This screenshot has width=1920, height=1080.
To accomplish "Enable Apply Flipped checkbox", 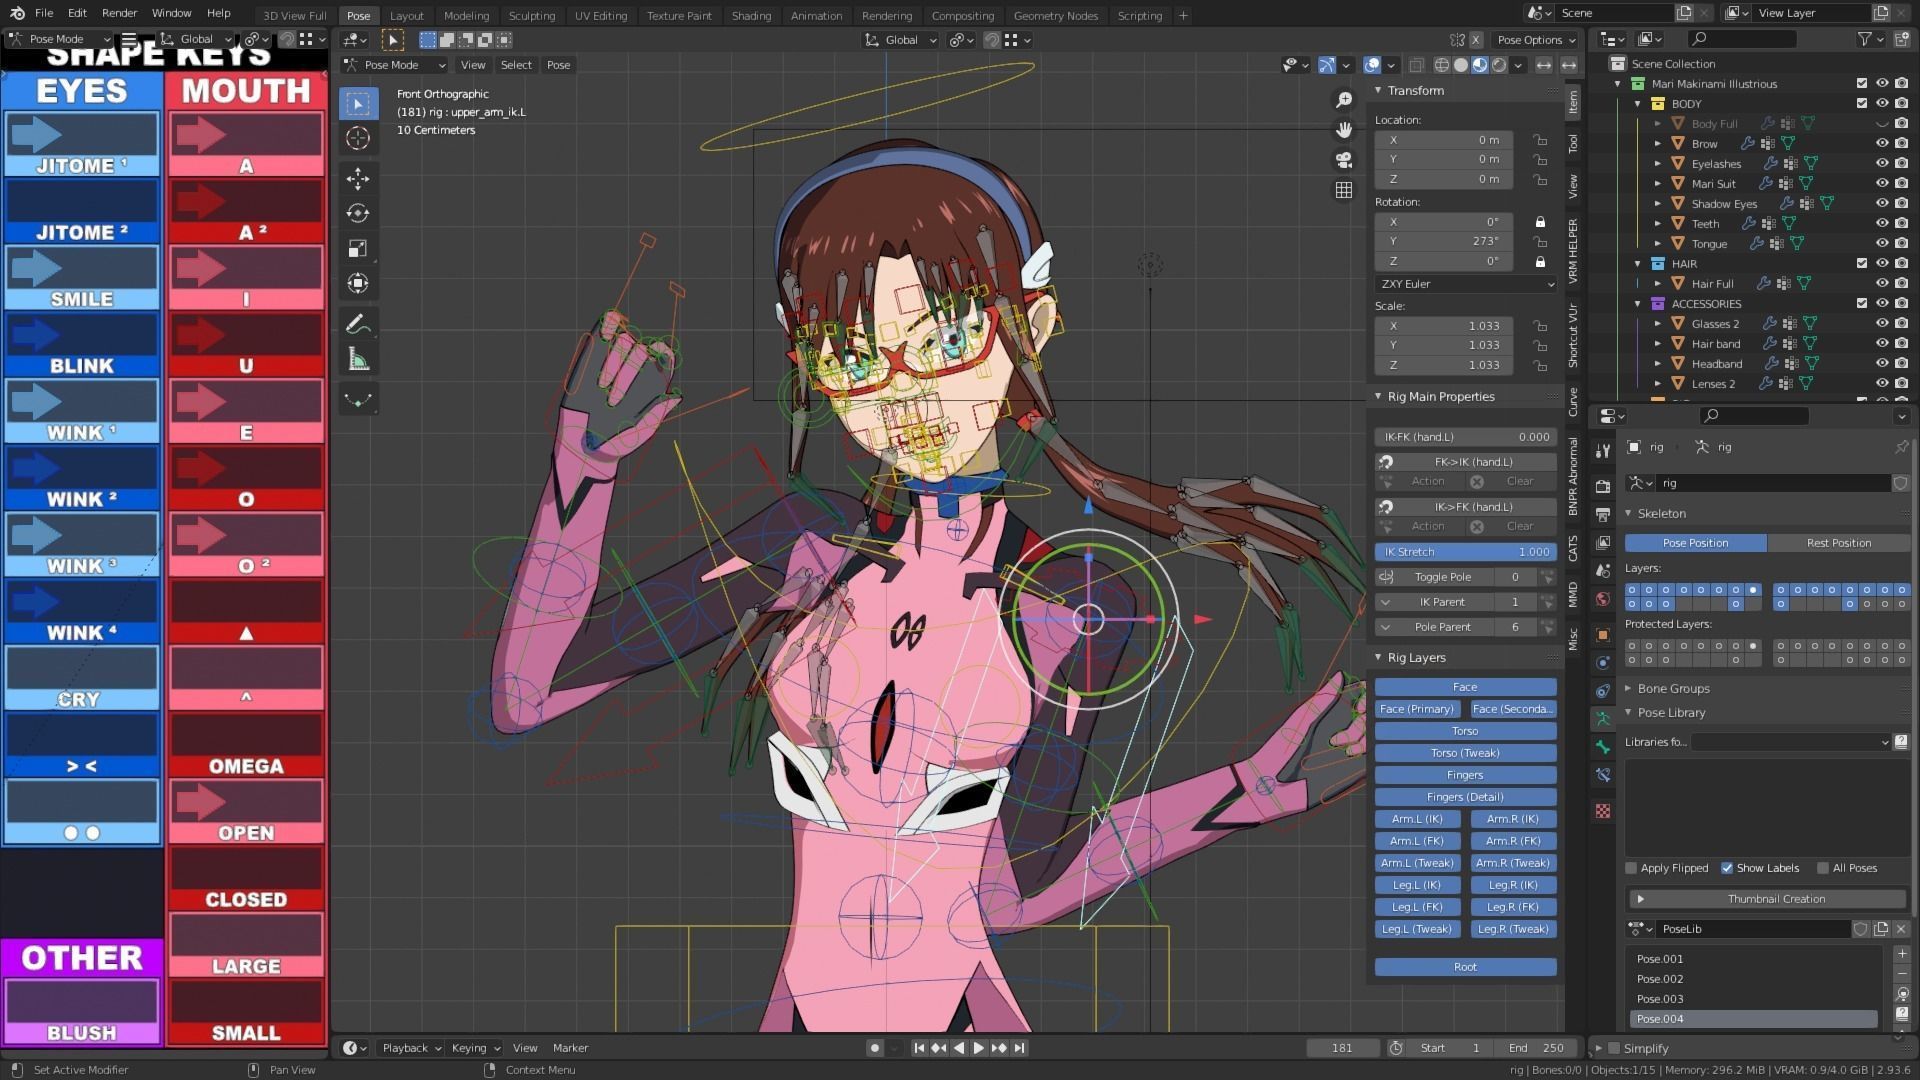I will (1632, 868).
